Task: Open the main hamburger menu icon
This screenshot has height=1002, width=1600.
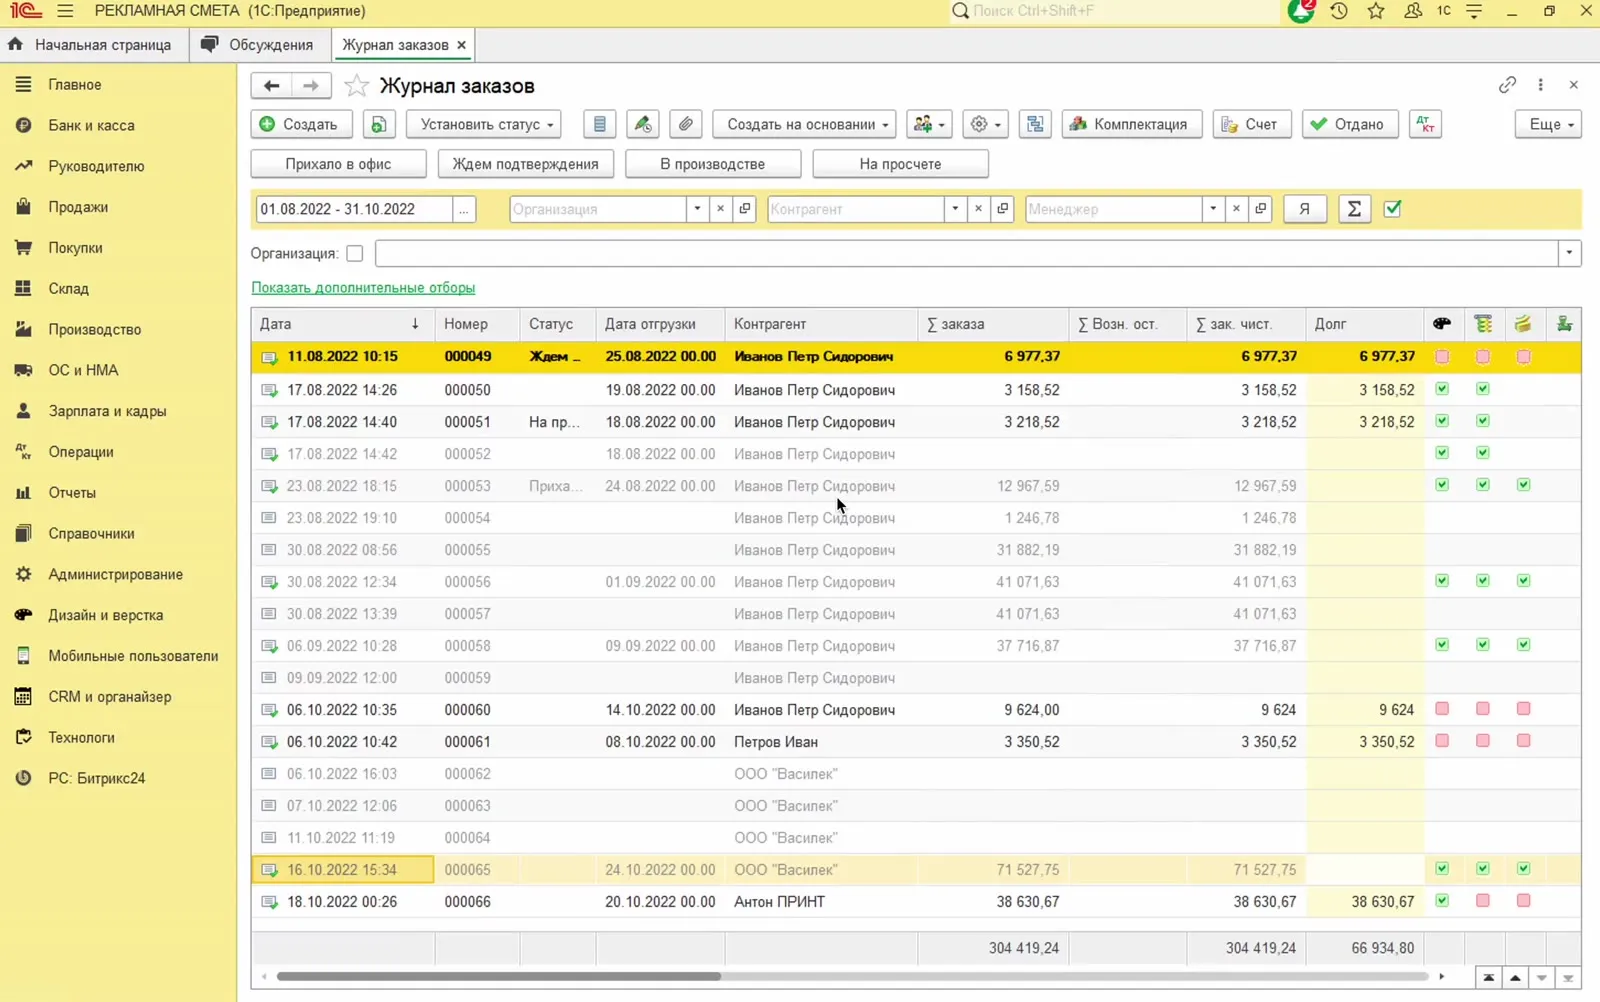Action: [x=65, y=11]
